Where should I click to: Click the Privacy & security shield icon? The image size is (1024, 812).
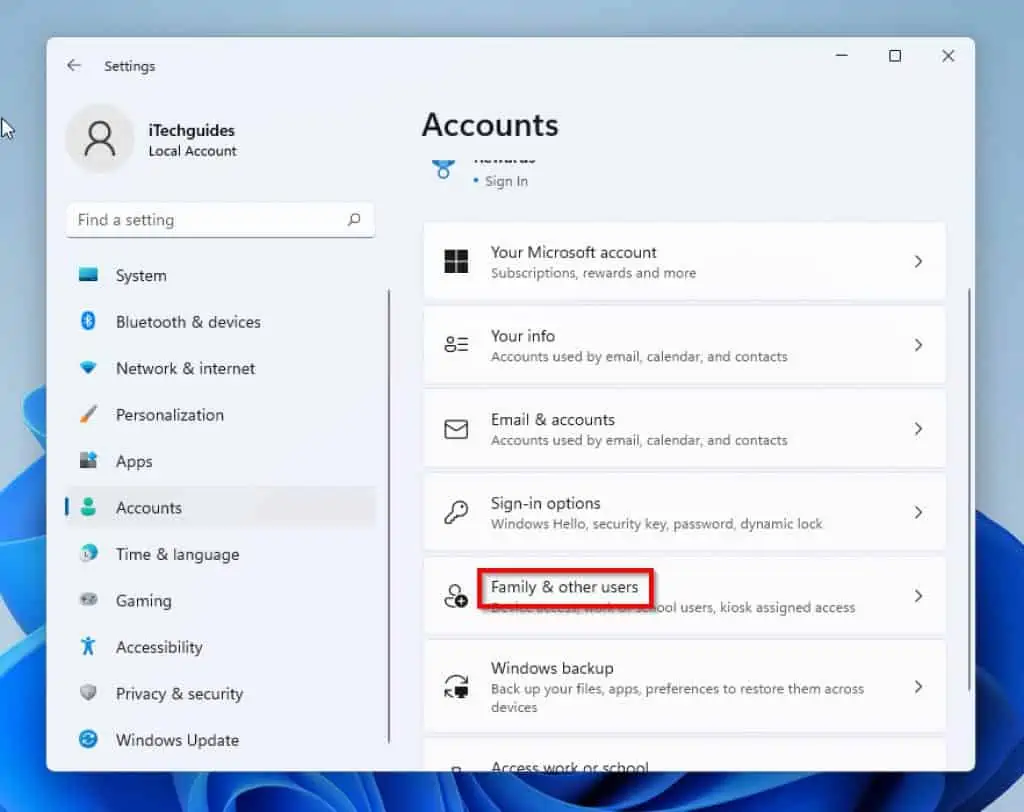click(88, 693)
